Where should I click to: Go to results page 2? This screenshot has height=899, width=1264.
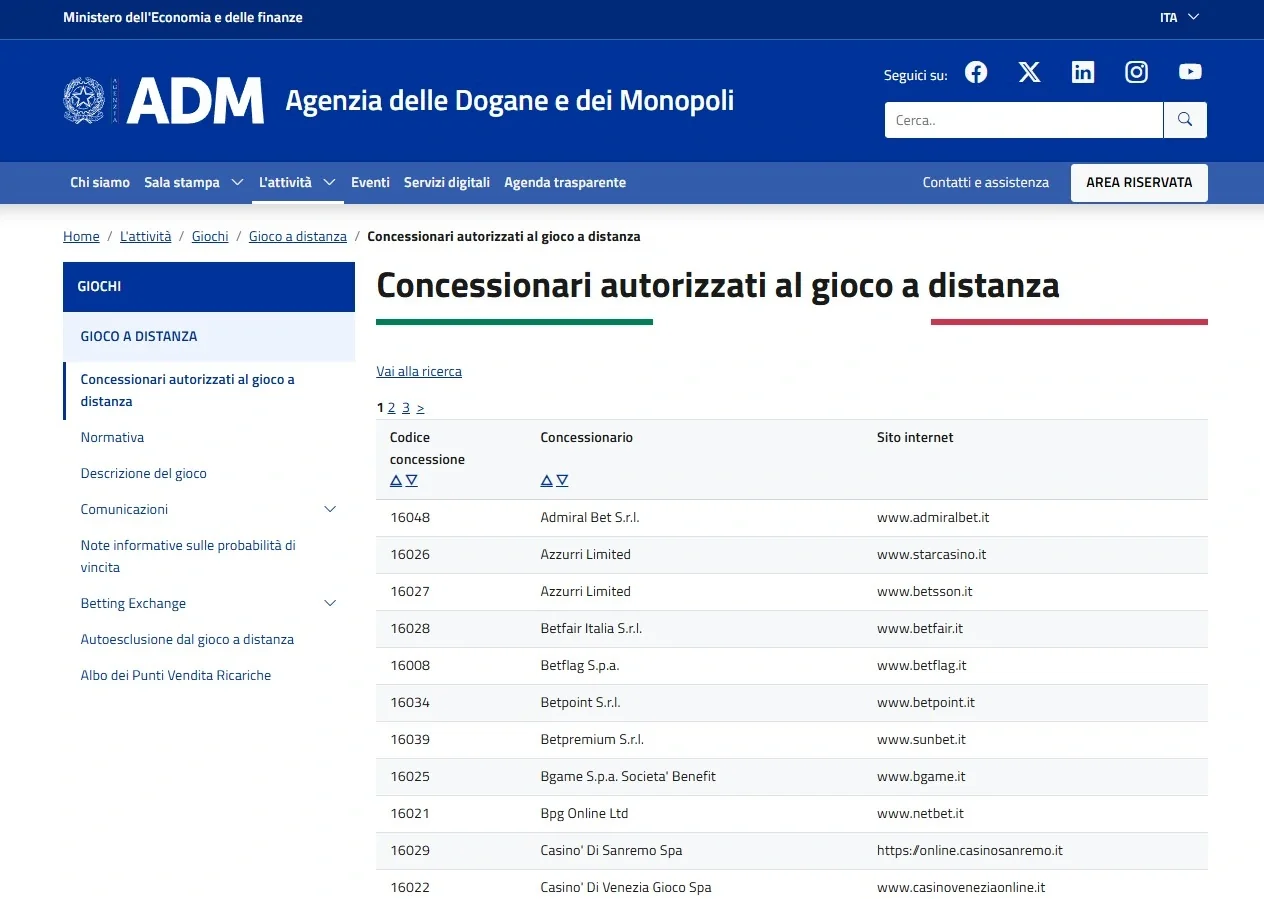[392, 408]
